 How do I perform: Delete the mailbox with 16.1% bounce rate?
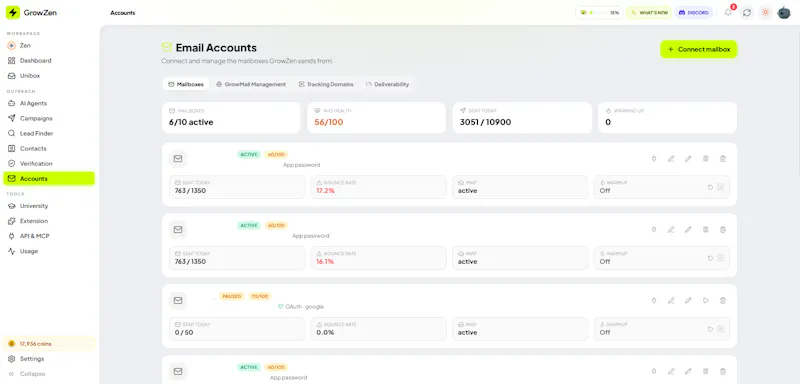[722, 229]
